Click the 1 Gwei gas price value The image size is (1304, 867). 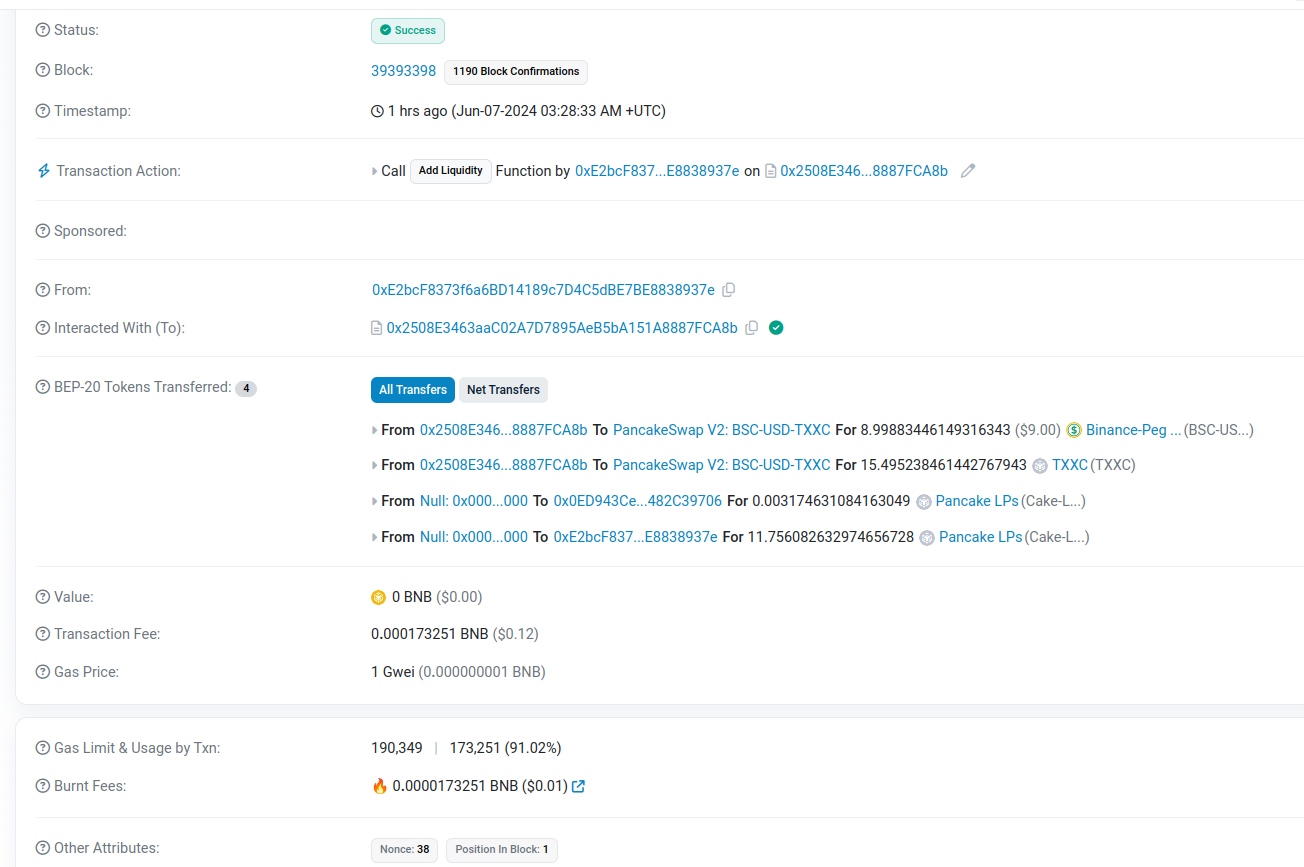point(393,672)
